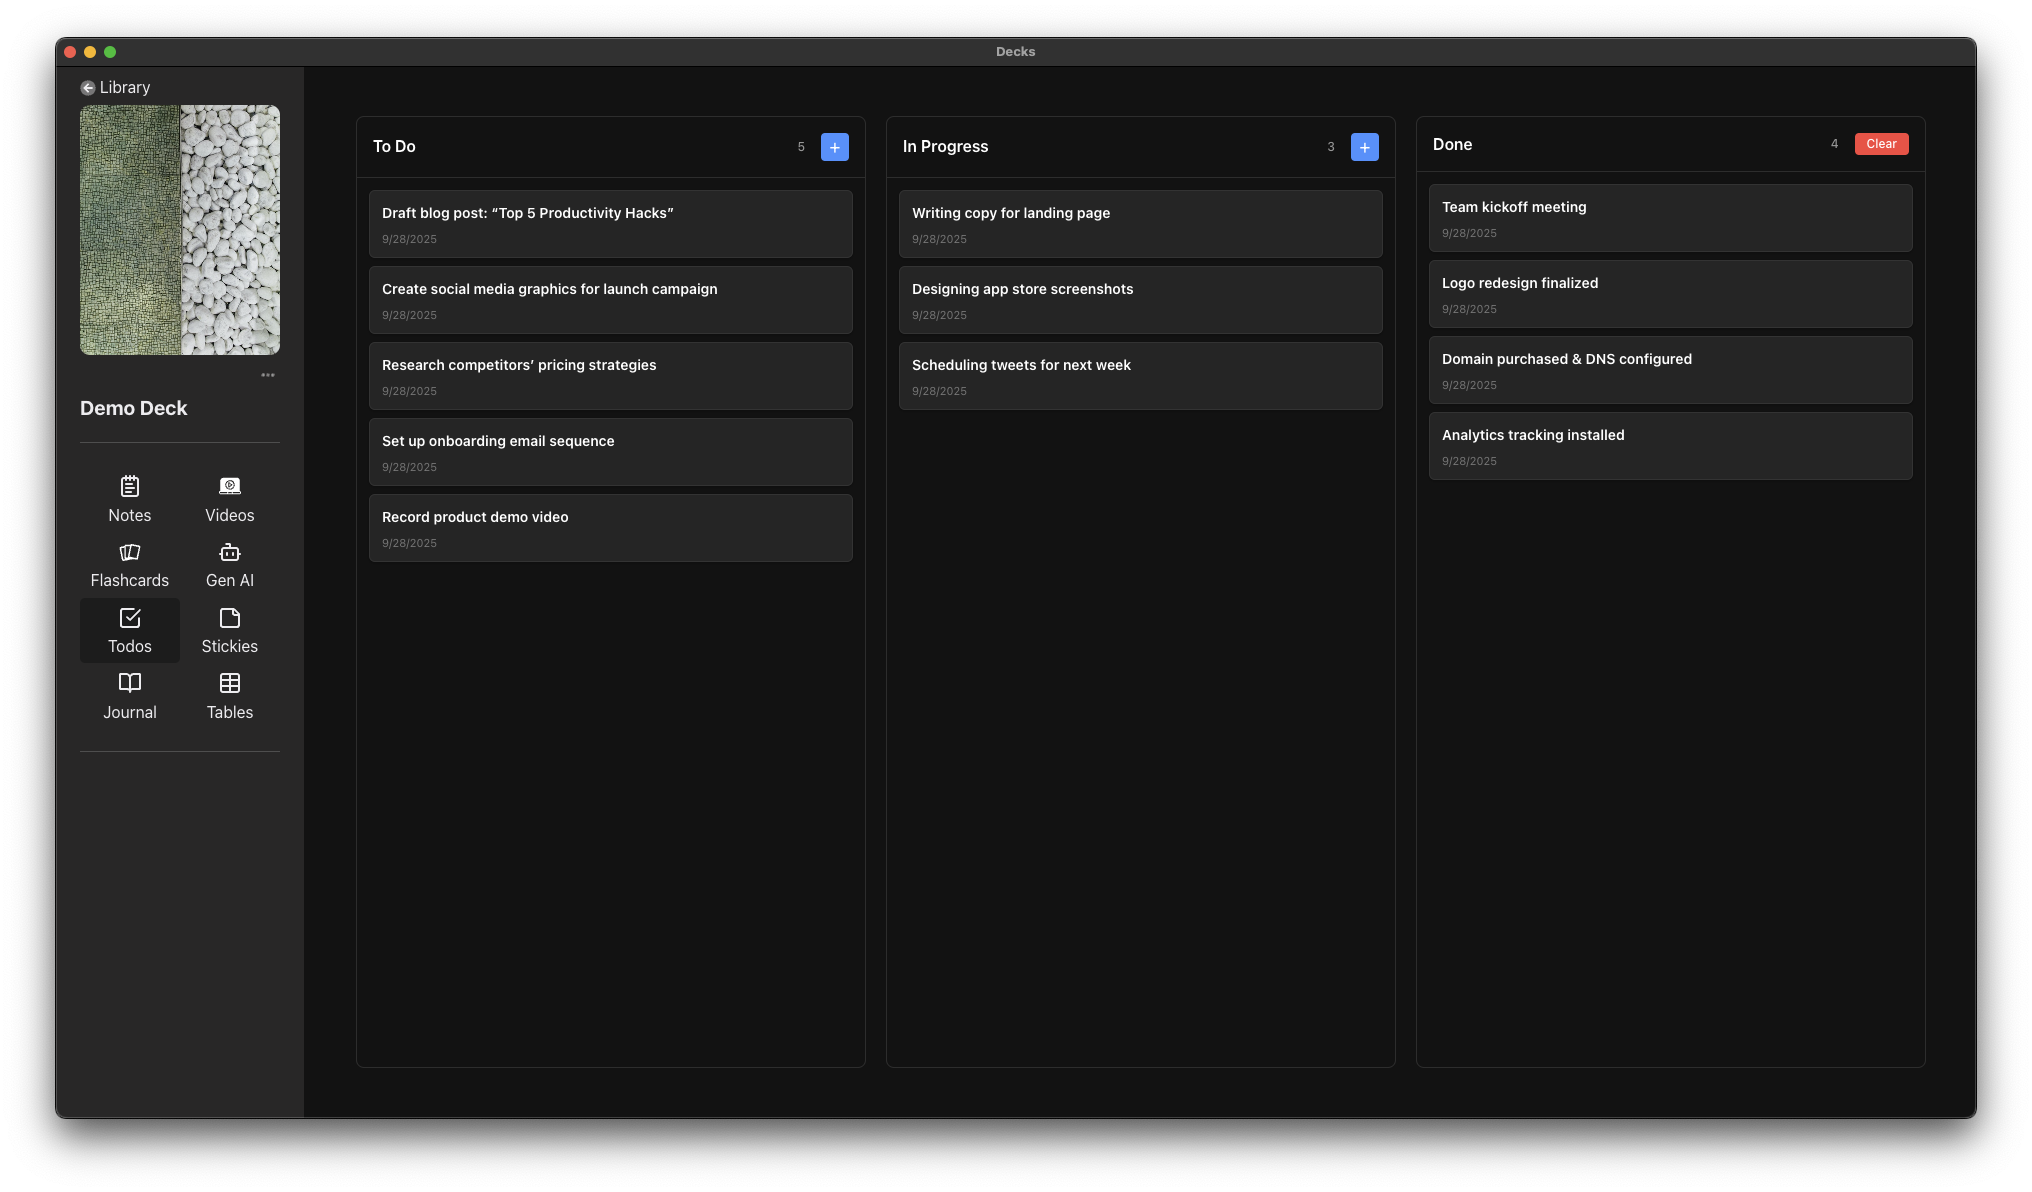Viewport: 2032px width, 1192px height.
Task: Open the Tables grid icon
Action: click(x=230, y=684)
